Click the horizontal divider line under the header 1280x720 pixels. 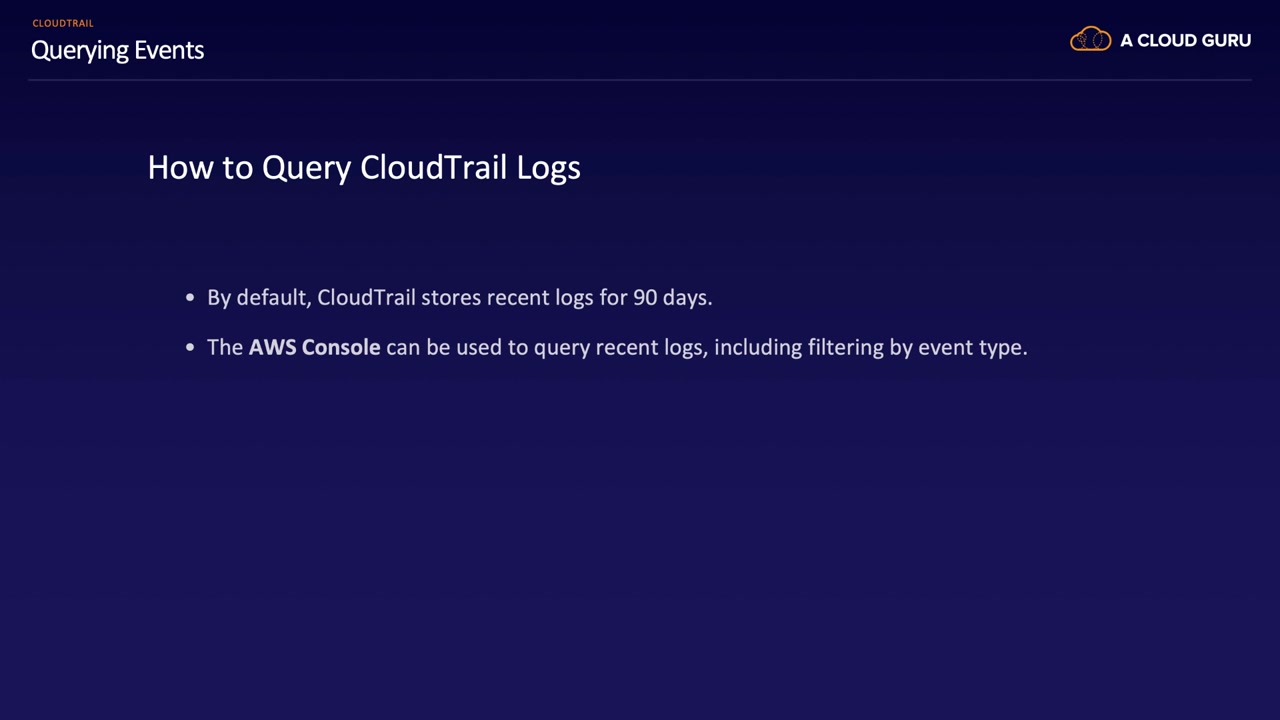point(640,80)
